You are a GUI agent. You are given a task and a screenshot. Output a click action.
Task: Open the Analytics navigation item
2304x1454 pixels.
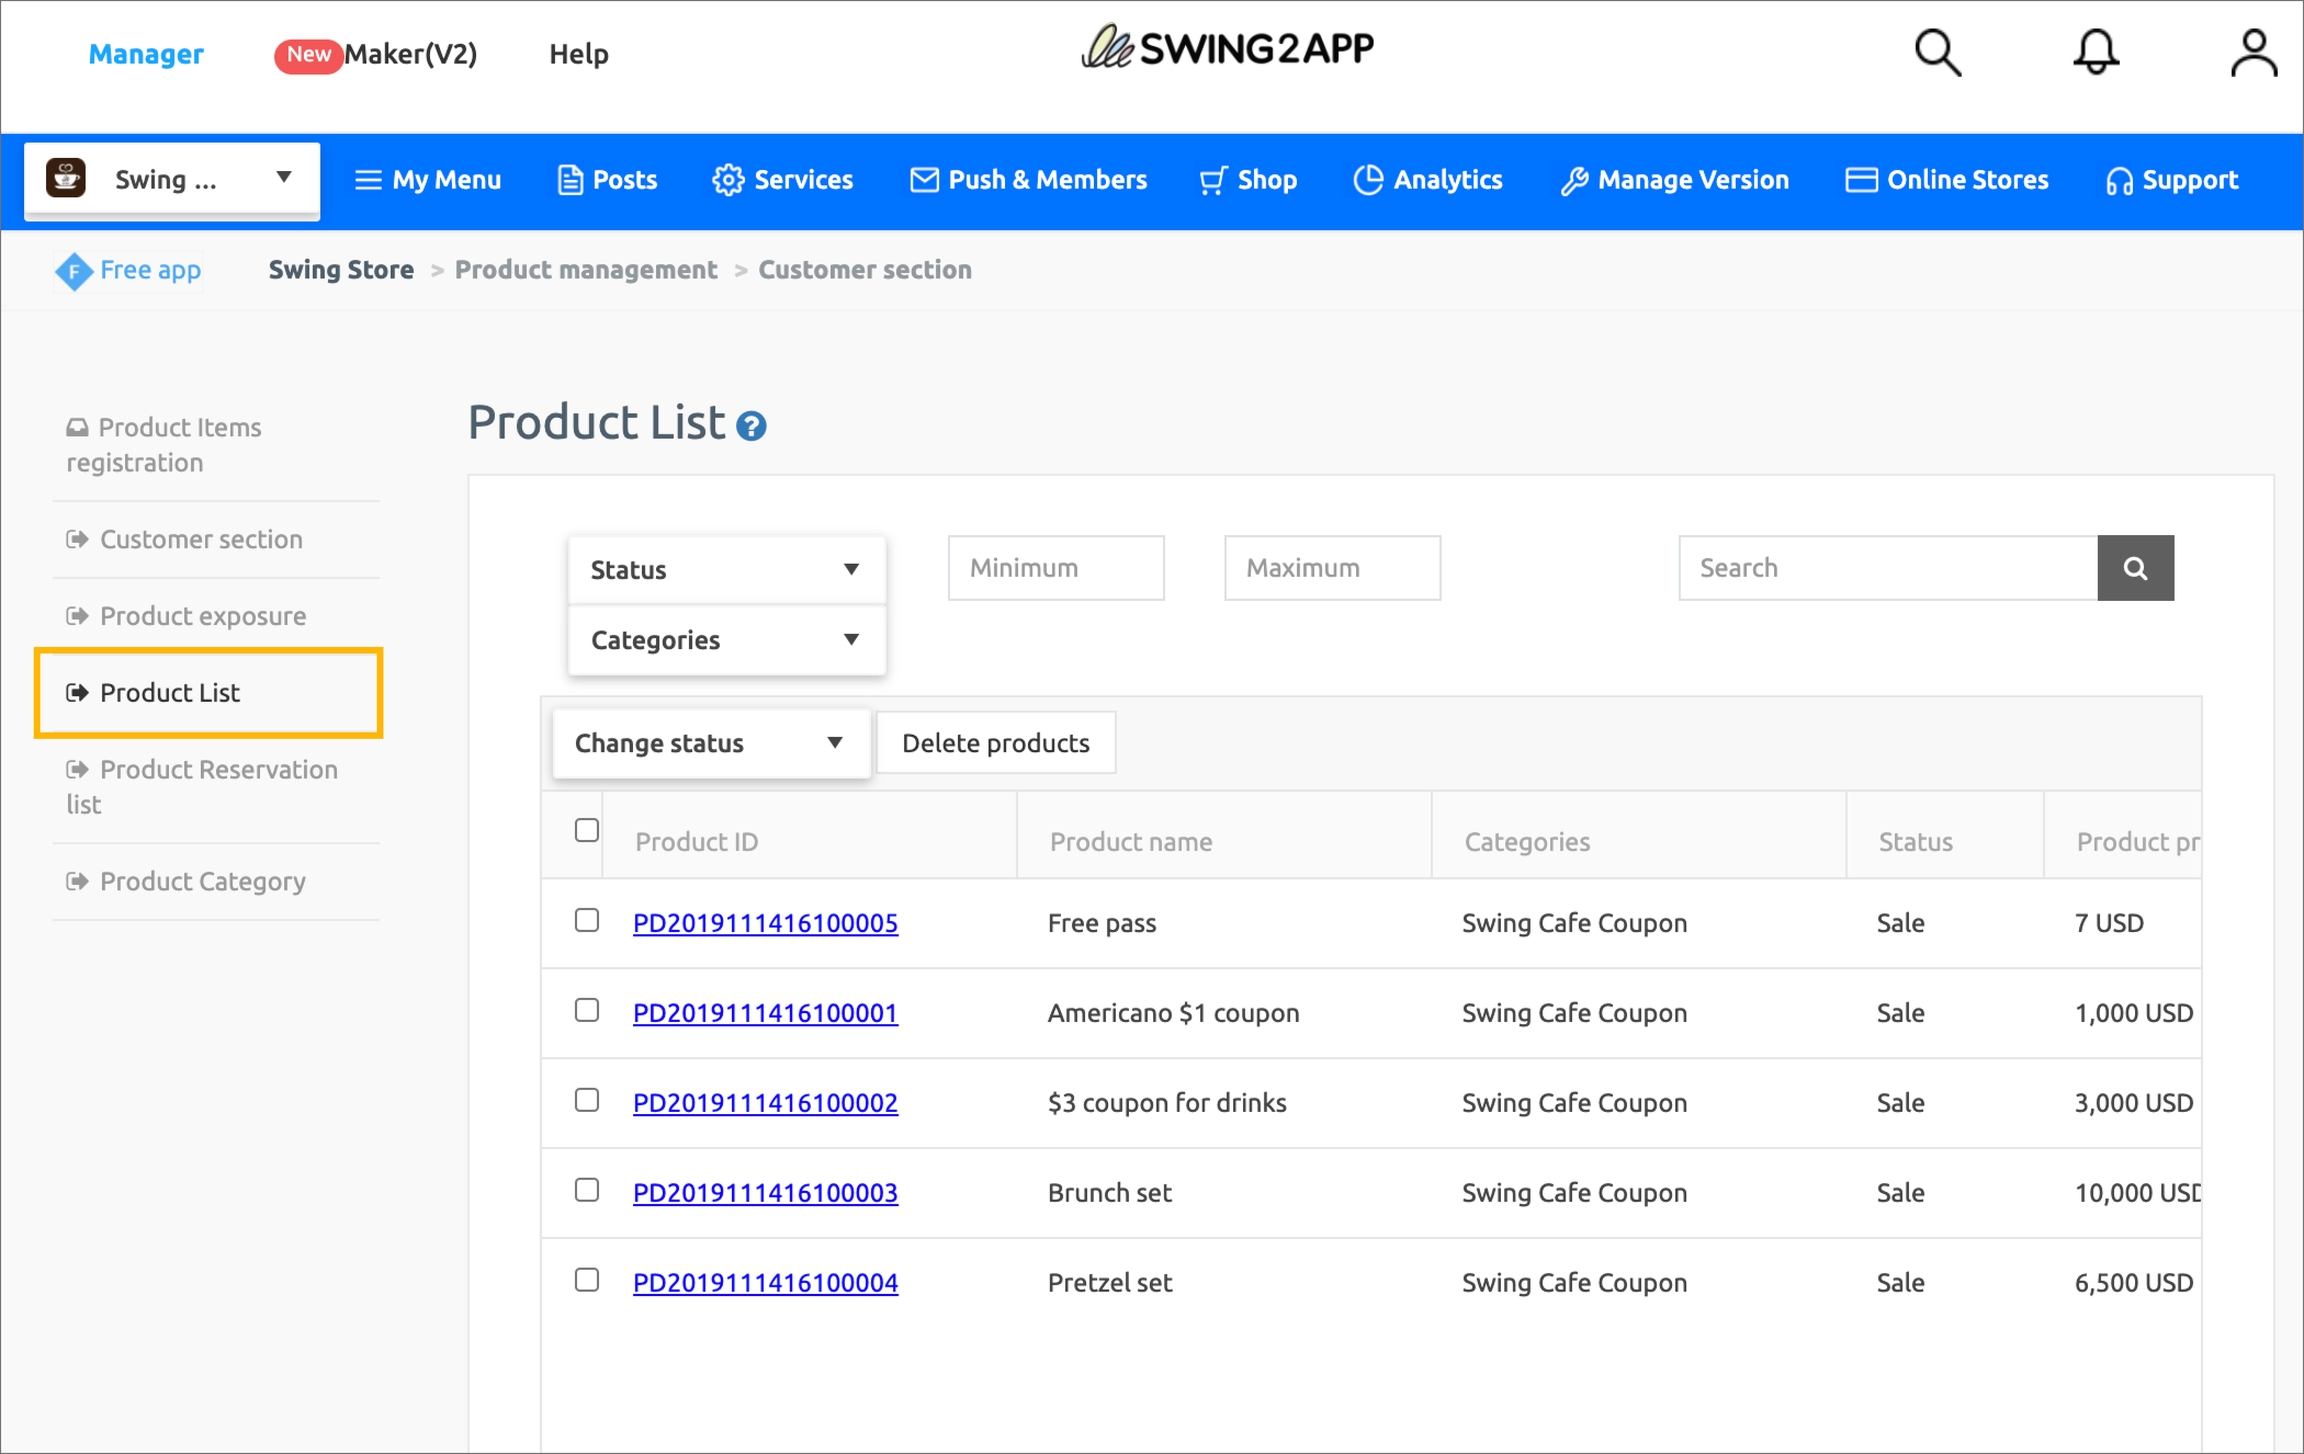click(x=1428, y=180)
